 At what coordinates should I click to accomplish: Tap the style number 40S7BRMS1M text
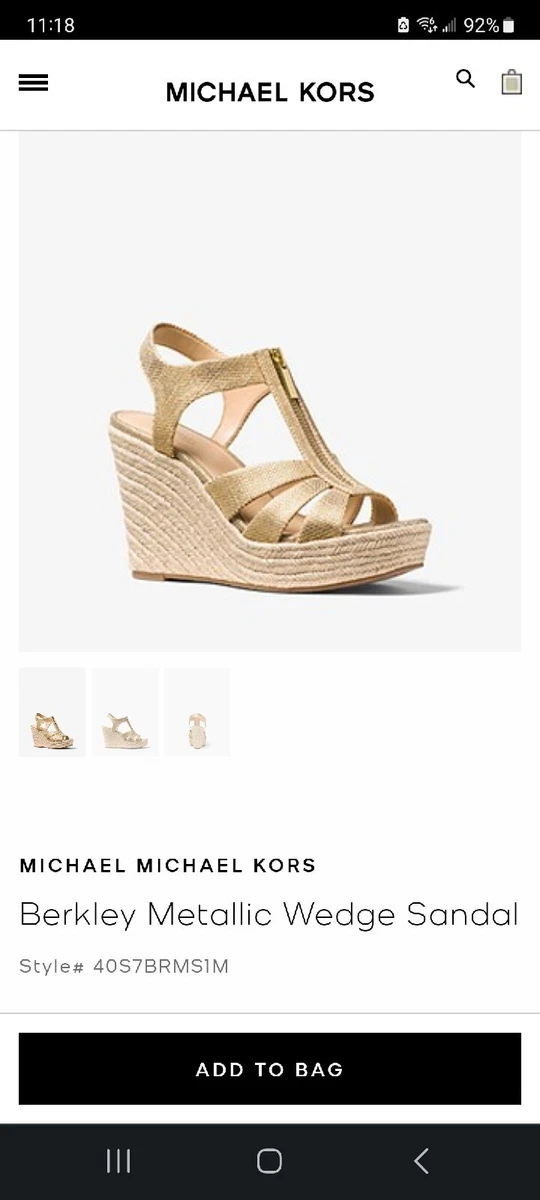(161, 967)
